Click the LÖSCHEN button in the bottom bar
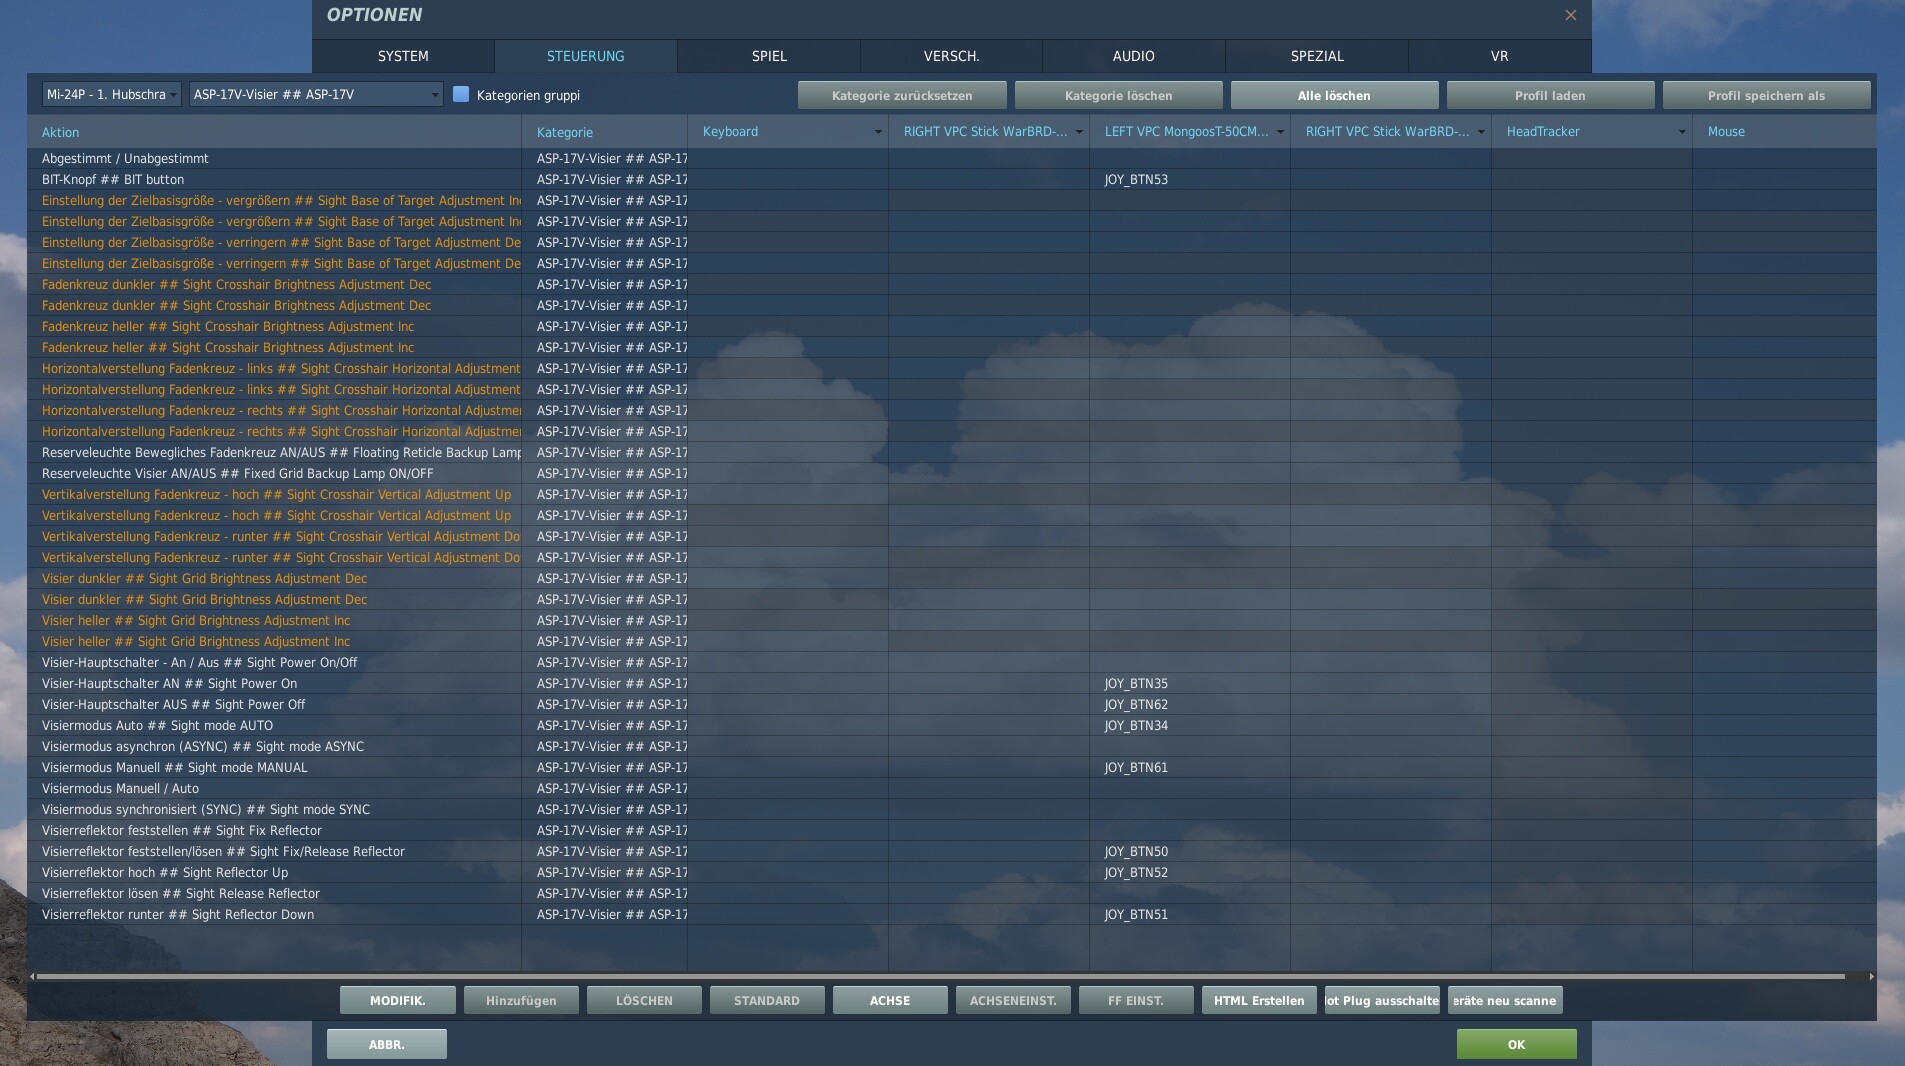The image size is (1905, 1066). [x=644, y=1000]
